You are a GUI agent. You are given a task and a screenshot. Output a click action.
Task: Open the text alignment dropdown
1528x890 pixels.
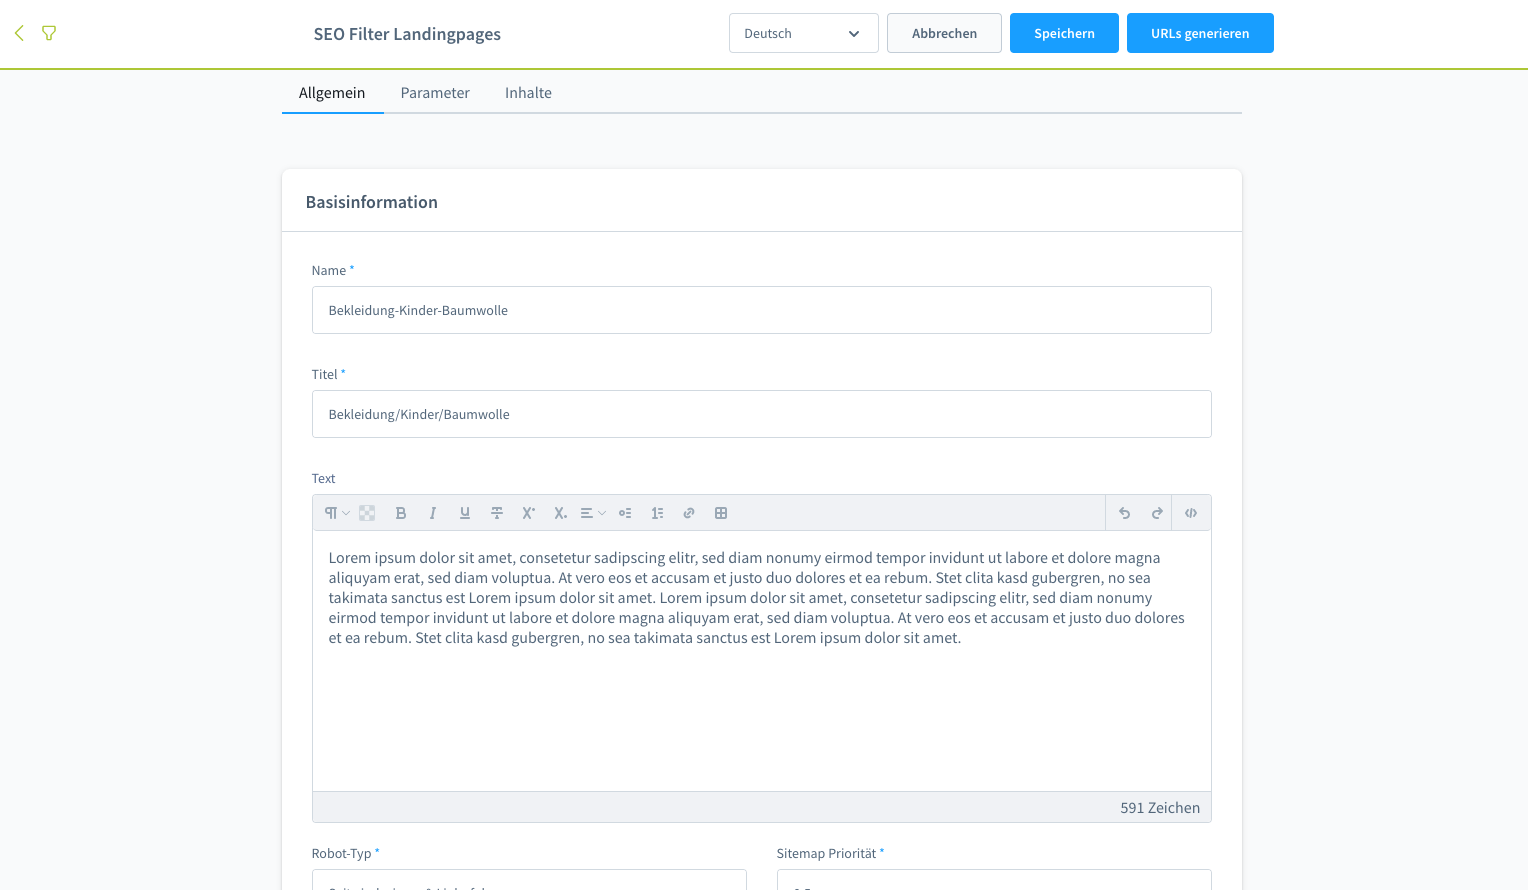point(593,513)
